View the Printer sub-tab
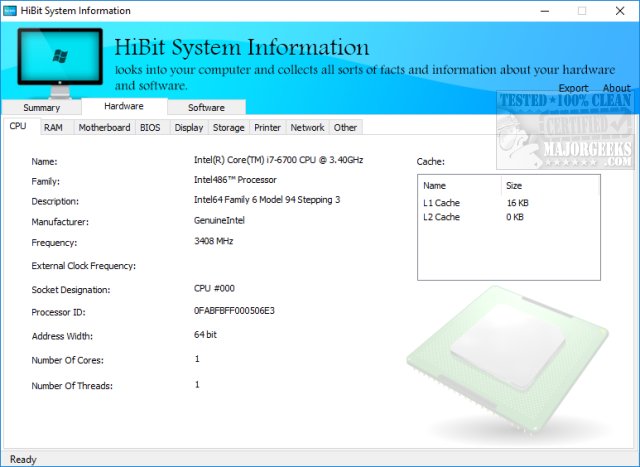The image size is (640, 467). [267, 127]
